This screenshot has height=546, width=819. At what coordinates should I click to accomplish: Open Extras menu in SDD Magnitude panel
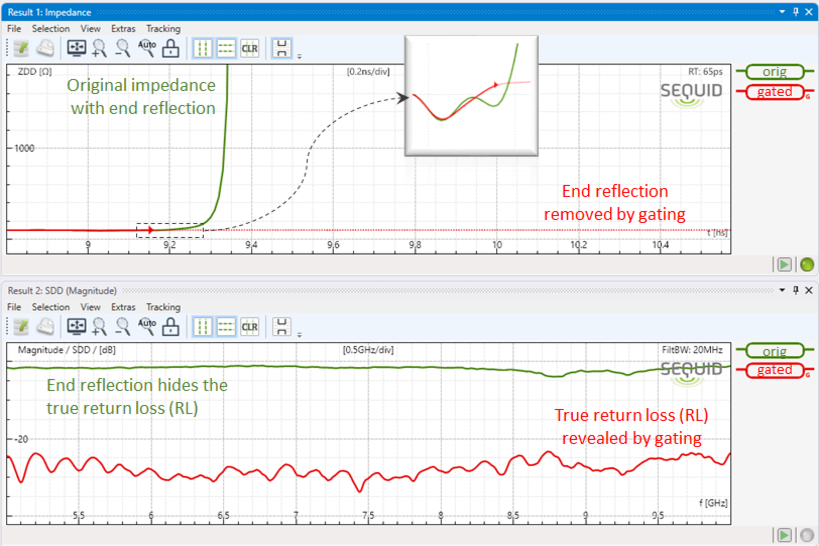click(x=123, y=307)
